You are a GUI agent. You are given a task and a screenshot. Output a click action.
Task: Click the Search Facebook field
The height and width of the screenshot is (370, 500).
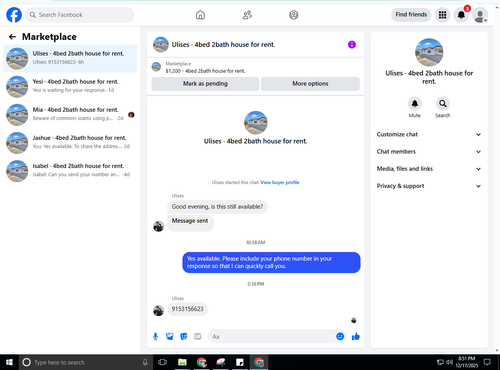pos(80,15)
